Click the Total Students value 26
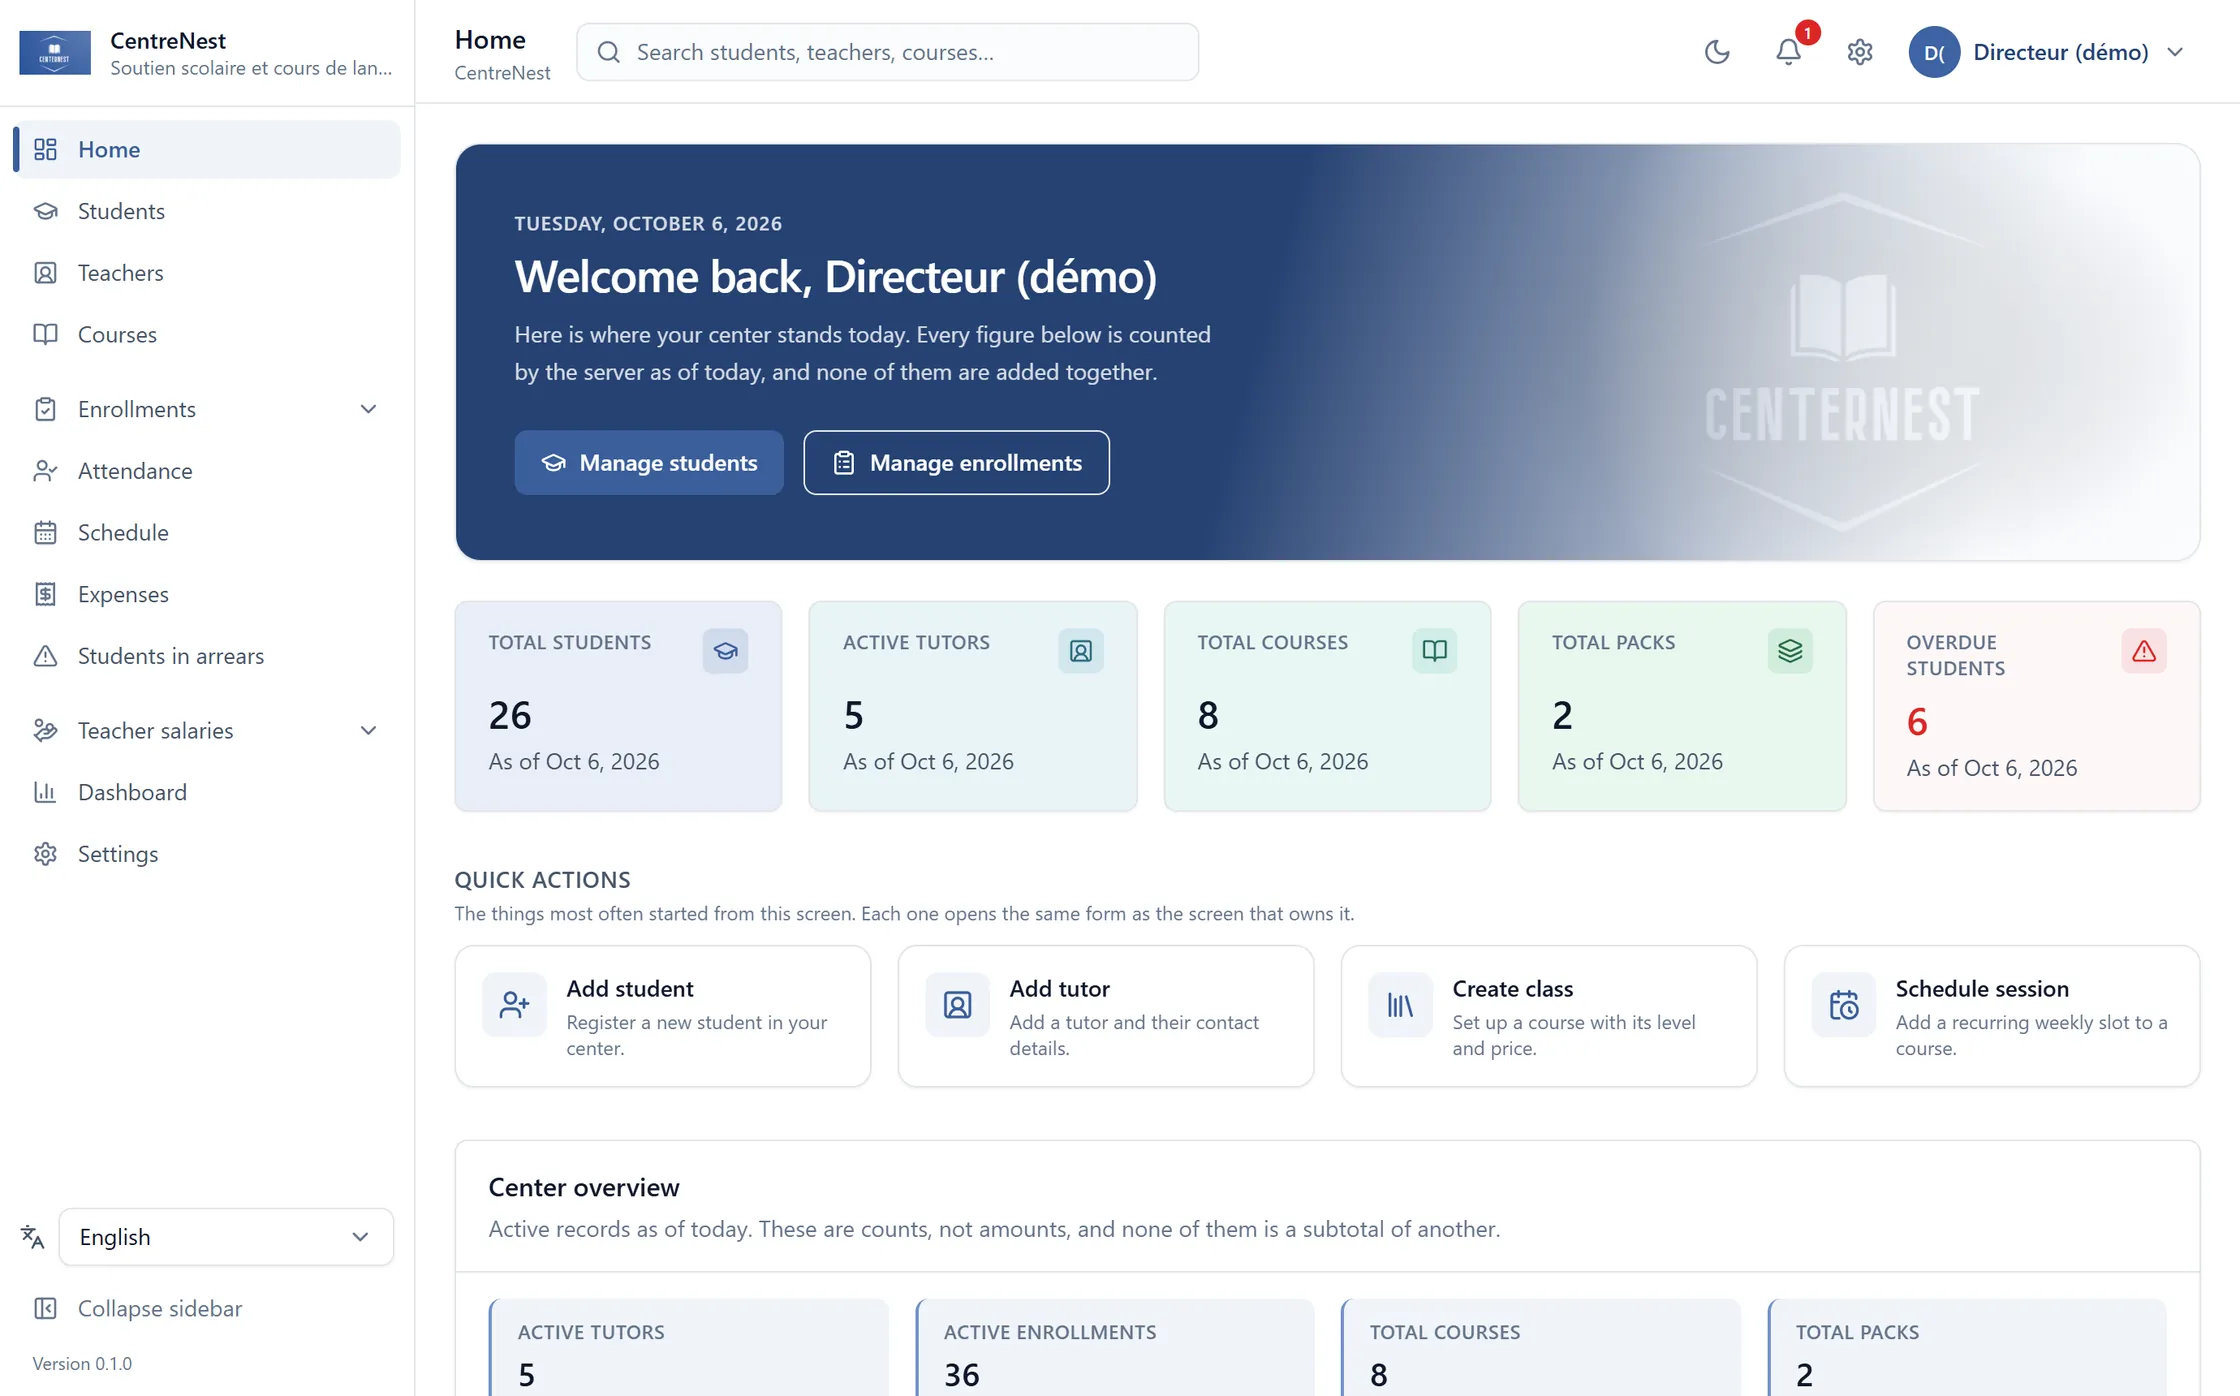The height and width of the screenshot is (1396, 2240). pos(510,716)
